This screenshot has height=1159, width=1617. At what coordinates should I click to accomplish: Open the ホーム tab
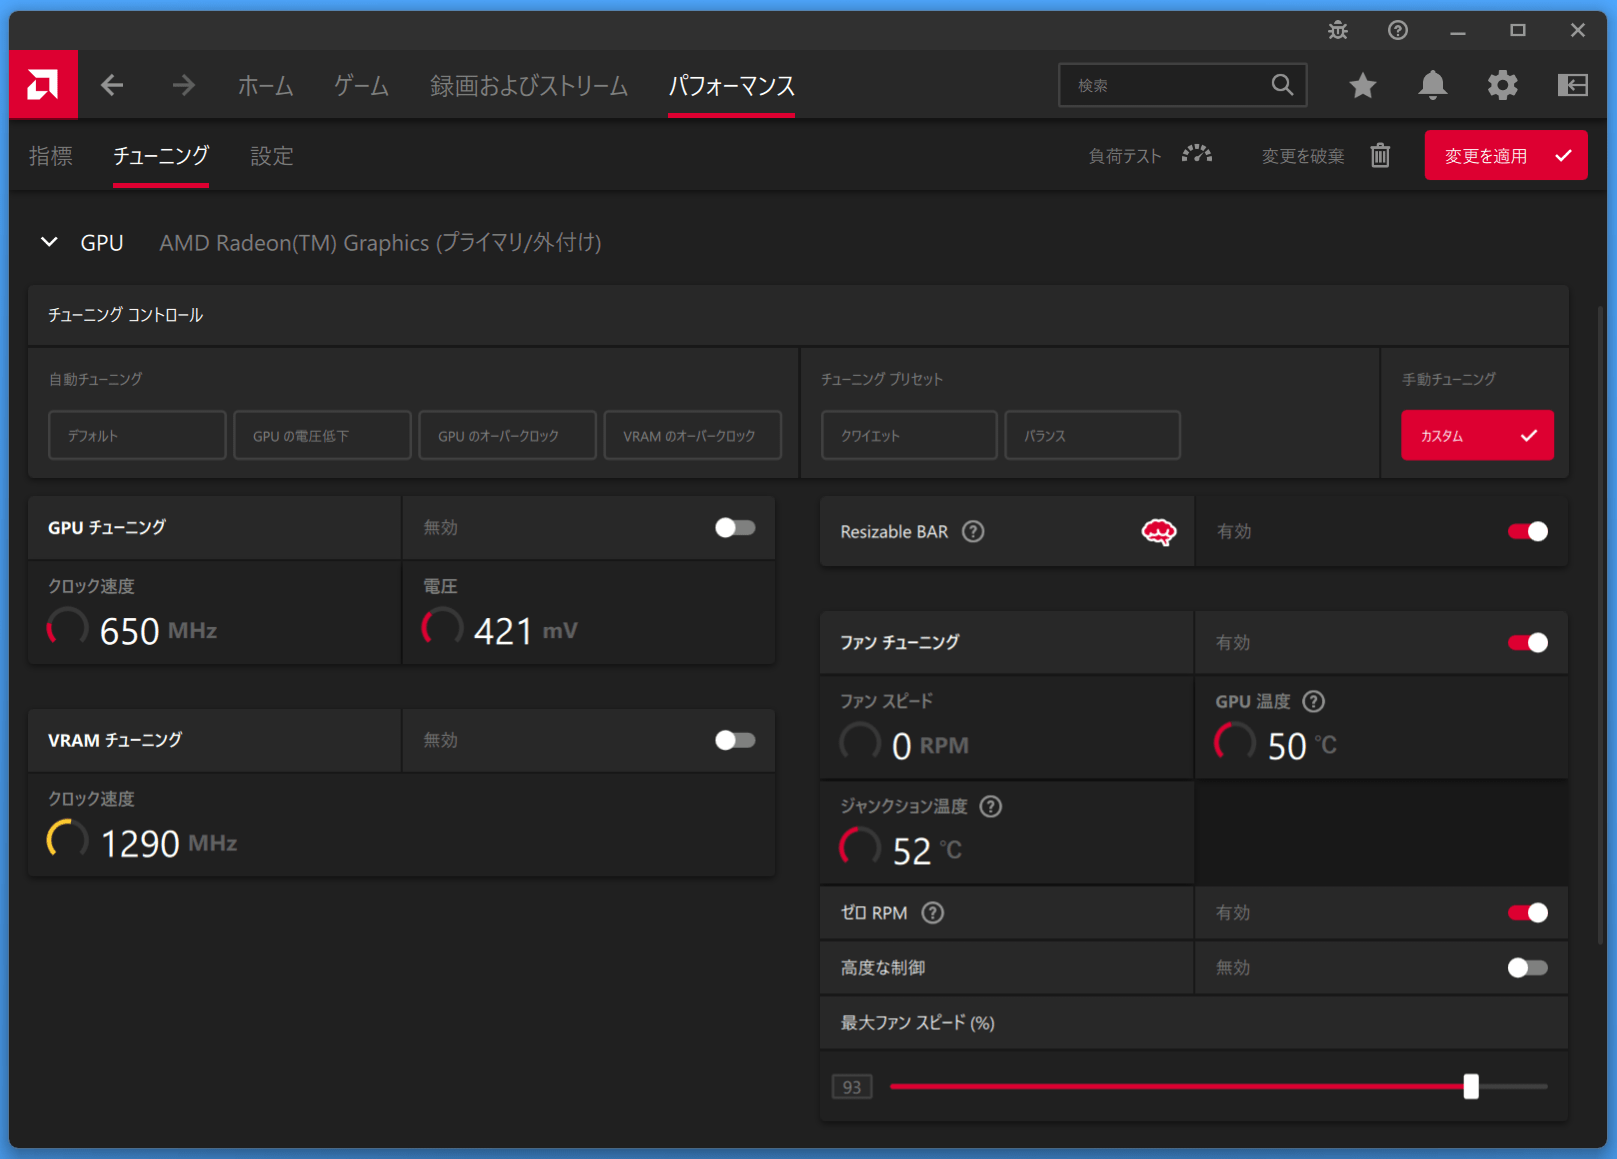[x=265, y=86]
